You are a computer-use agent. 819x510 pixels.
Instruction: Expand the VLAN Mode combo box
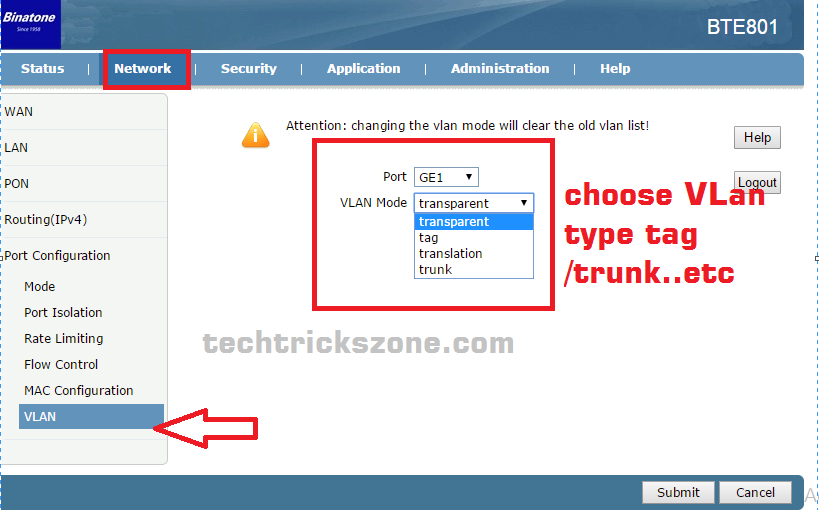tap(474, 203)
